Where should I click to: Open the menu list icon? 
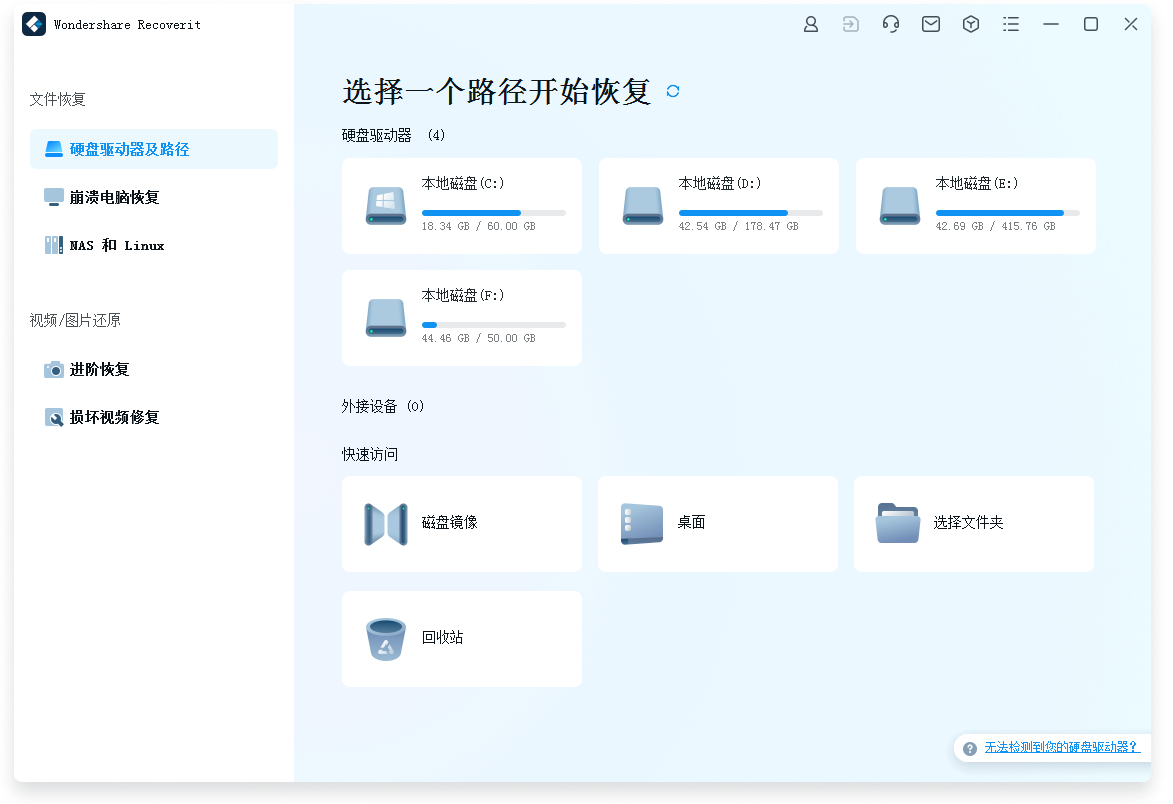[1011, 23]
